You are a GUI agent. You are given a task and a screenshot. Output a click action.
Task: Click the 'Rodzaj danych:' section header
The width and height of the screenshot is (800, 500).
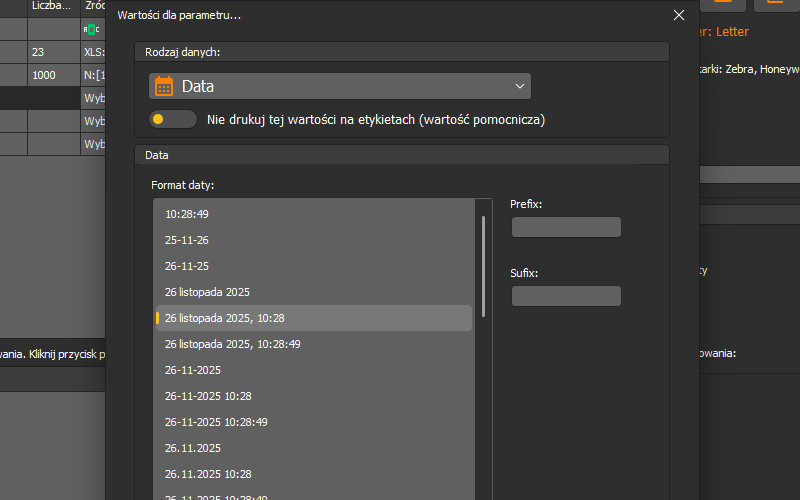point(402,52)
